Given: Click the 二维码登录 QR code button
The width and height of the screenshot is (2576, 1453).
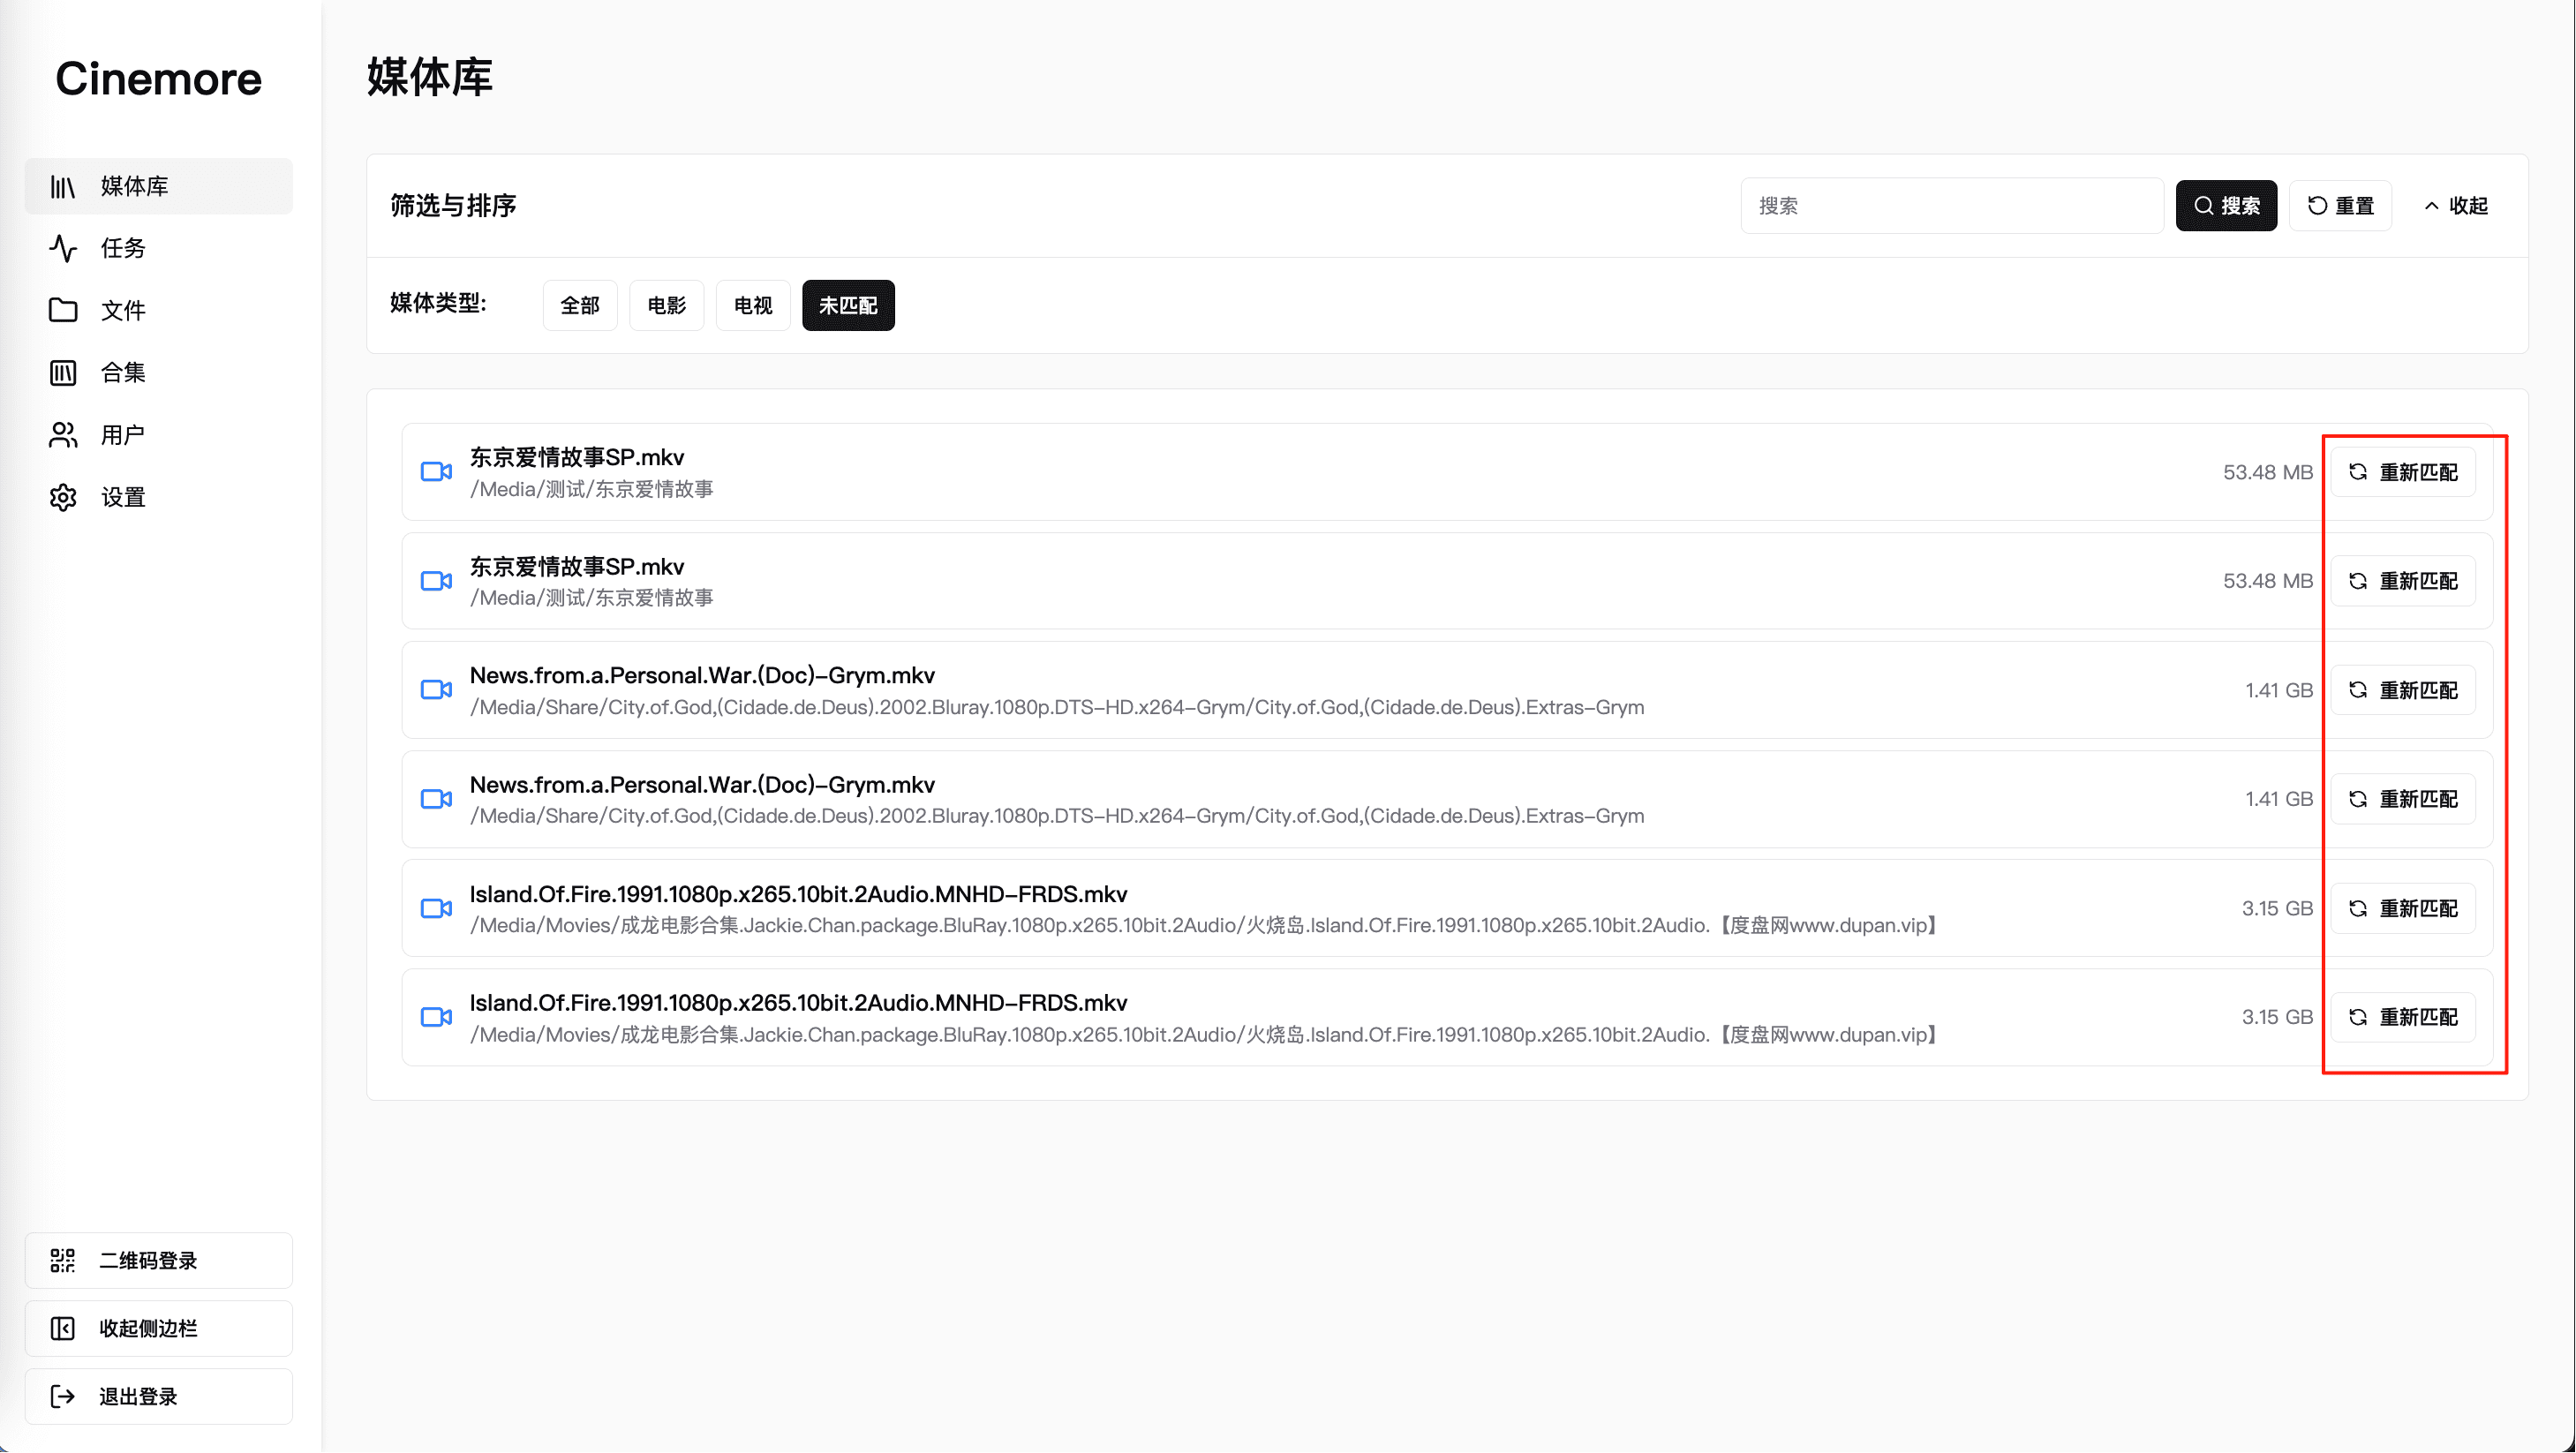Looking at the screenshot, I should pos(158,1260).
